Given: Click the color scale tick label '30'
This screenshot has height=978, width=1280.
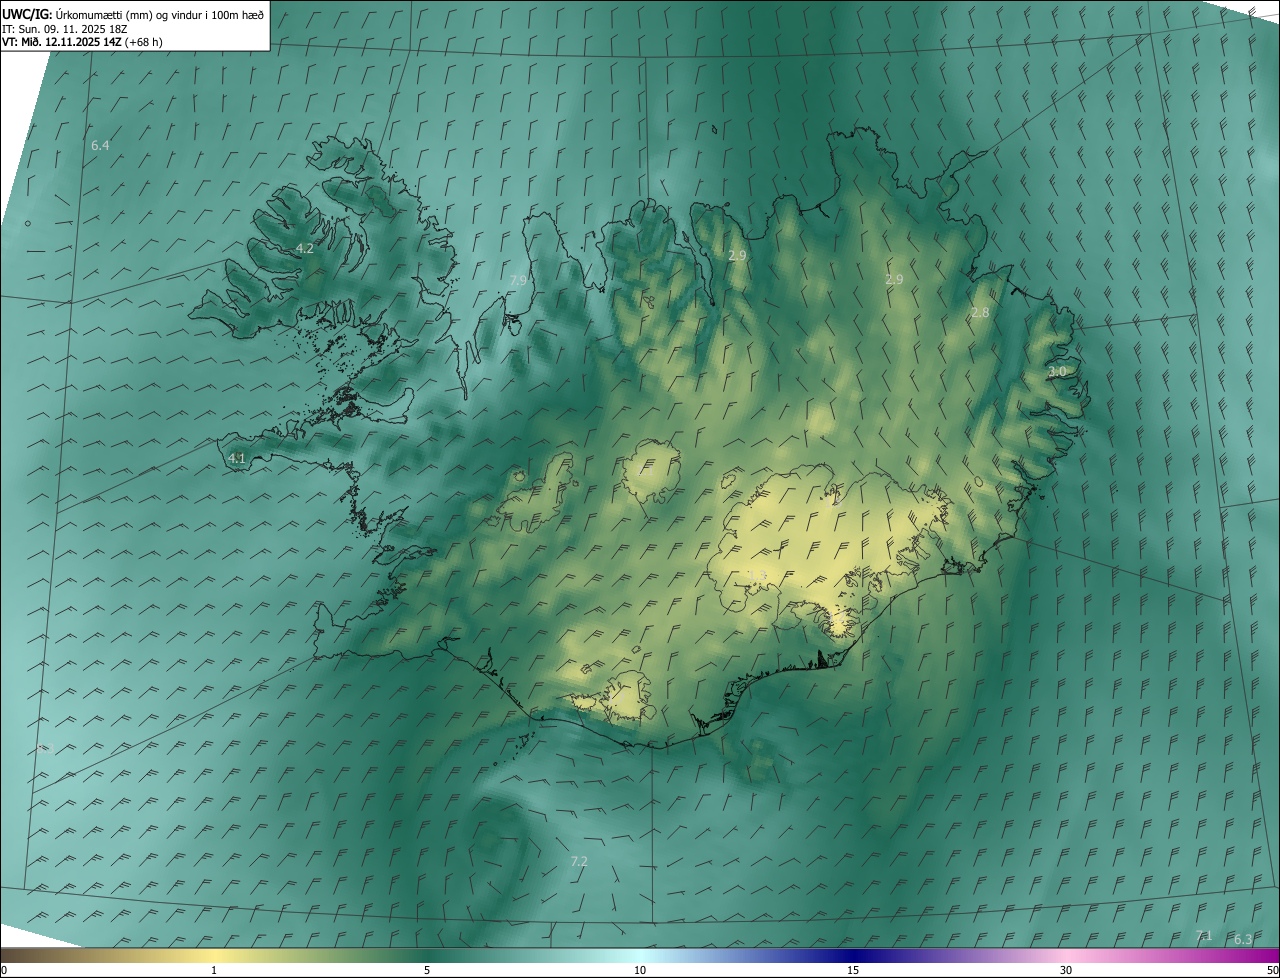Looking at the screenshot, I should coord(1066,970).
